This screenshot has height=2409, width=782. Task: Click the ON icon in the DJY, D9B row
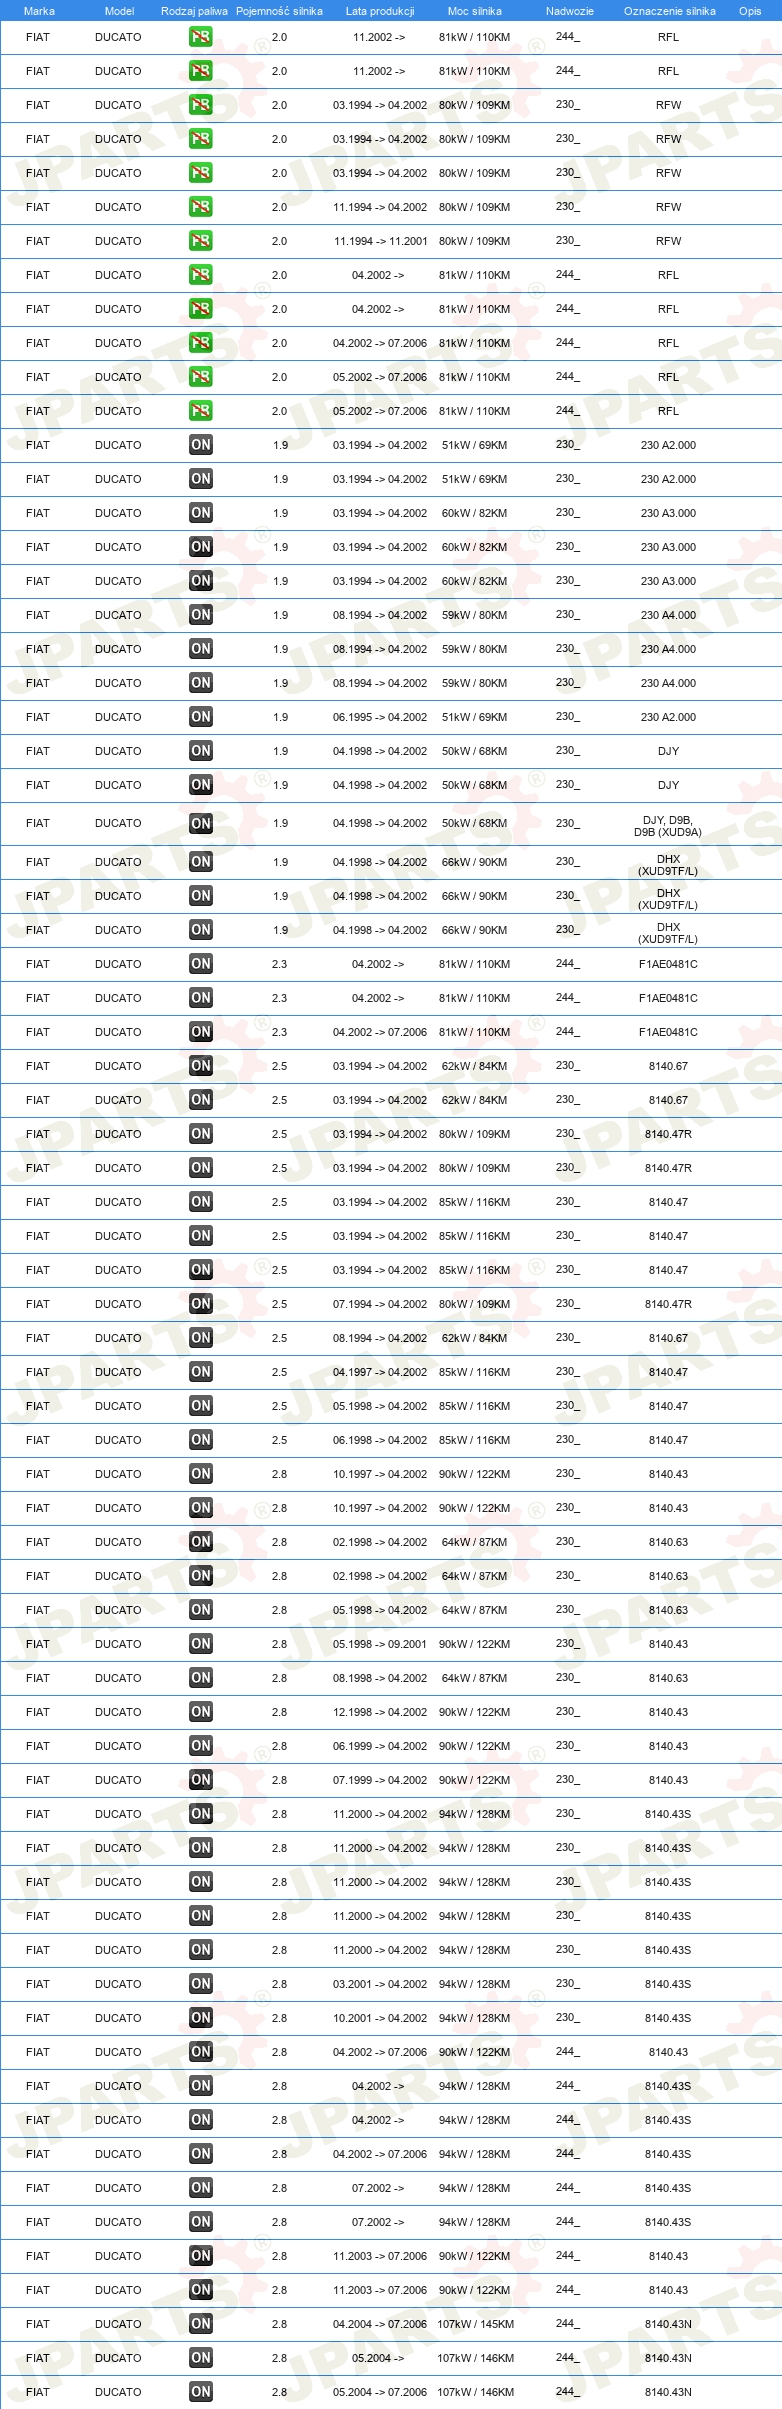tap(201, 824)
